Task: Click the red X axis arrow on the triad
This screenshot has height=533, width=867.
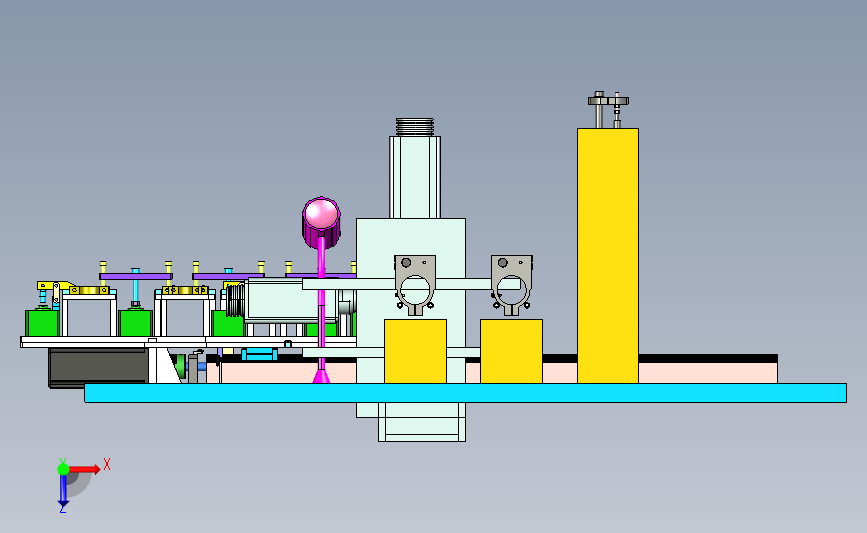Action: pyautogui.click(x=84, y=469)
